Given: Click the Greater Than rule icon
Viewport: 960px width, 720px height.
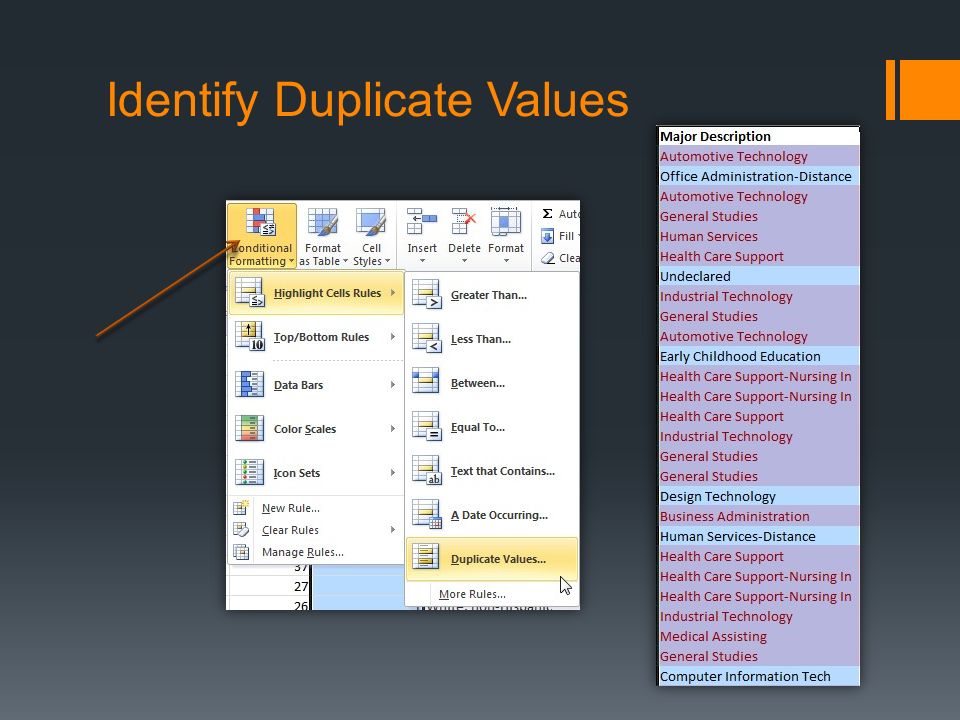Looking at the screenshot, I should tap(426, 294).
